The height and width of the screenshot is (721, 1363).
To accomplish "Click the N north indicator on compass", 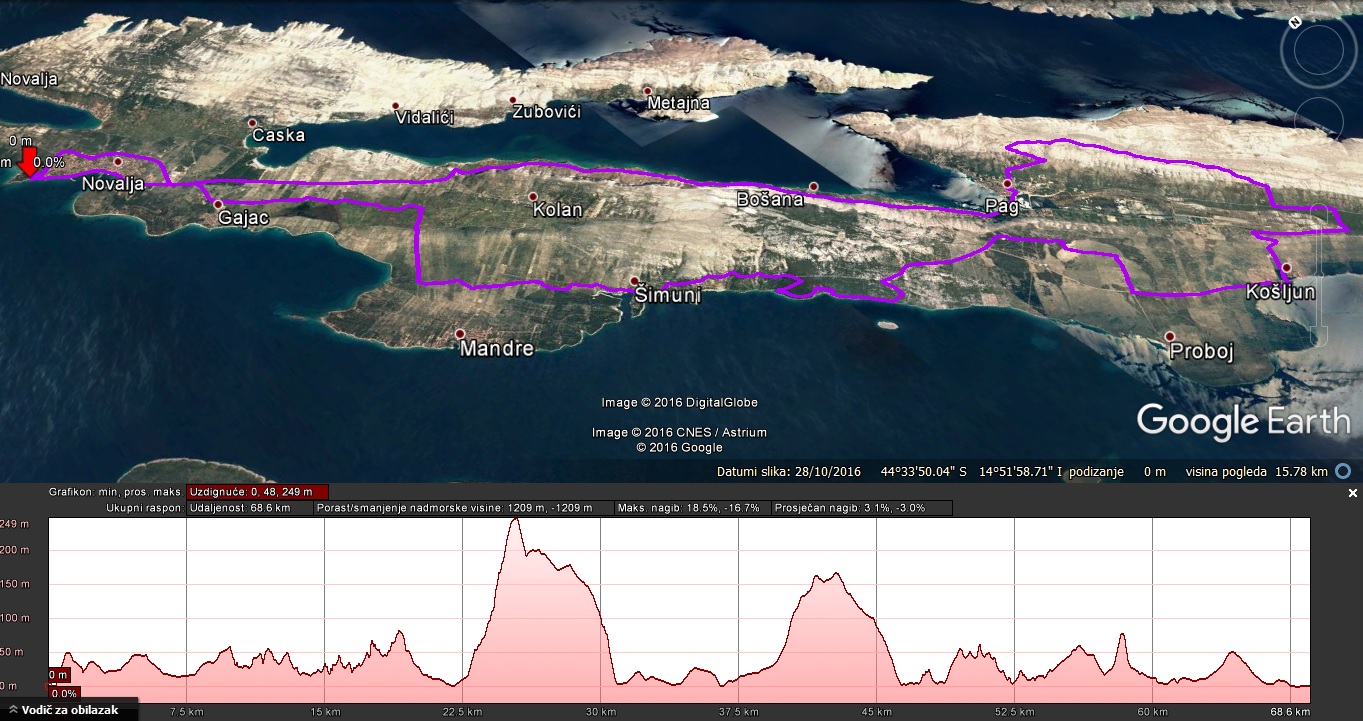I will 1295,21.
